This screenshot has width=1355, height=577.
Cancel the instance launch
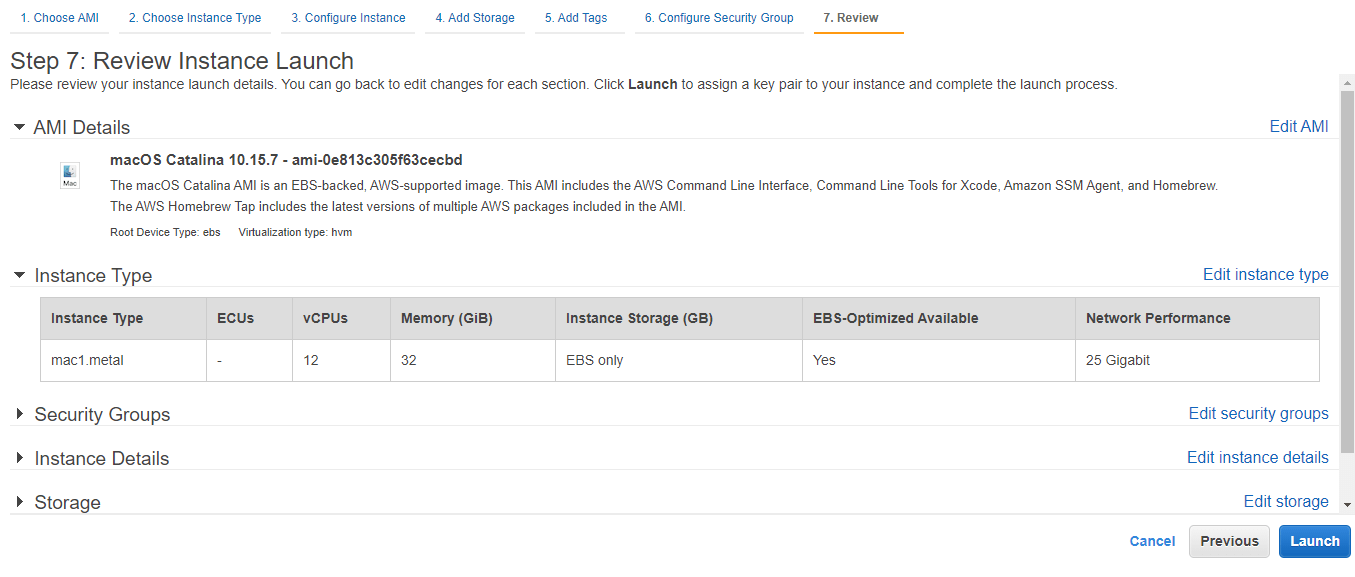pyautogui.click(x=1152, y=541)
